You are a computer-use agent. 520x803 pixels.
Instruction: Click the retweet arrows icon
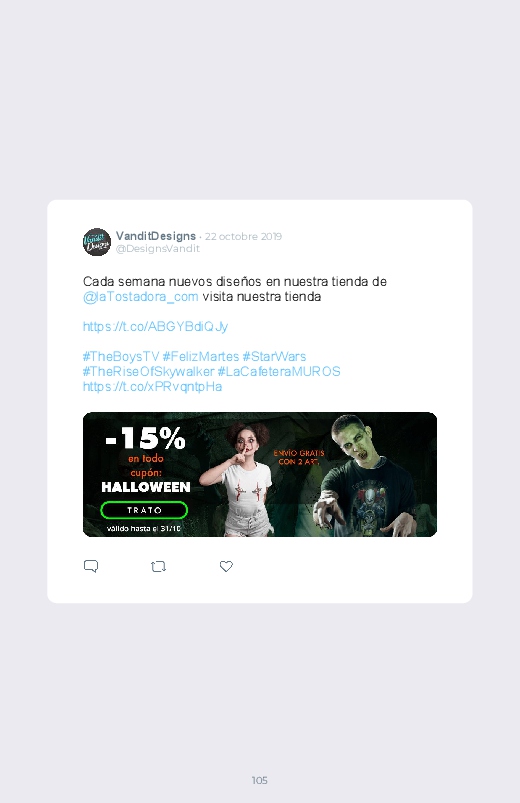tap(158, 566)
